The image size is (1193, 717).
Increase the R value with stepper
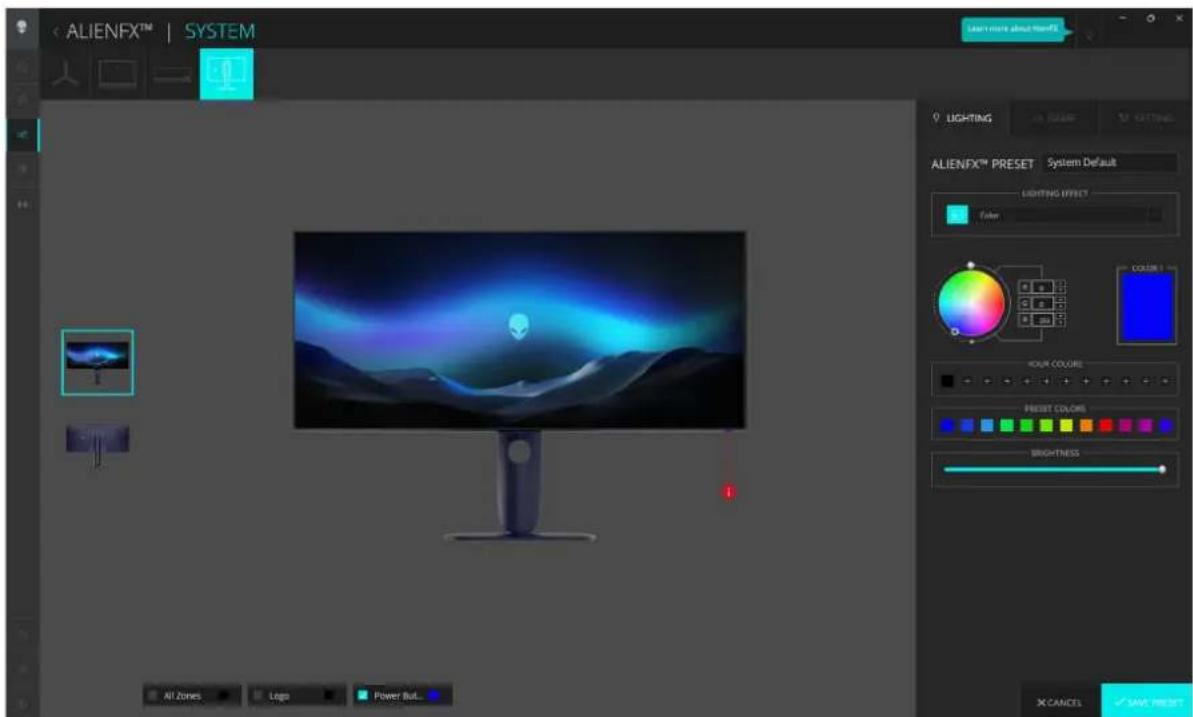(1061, 284)
